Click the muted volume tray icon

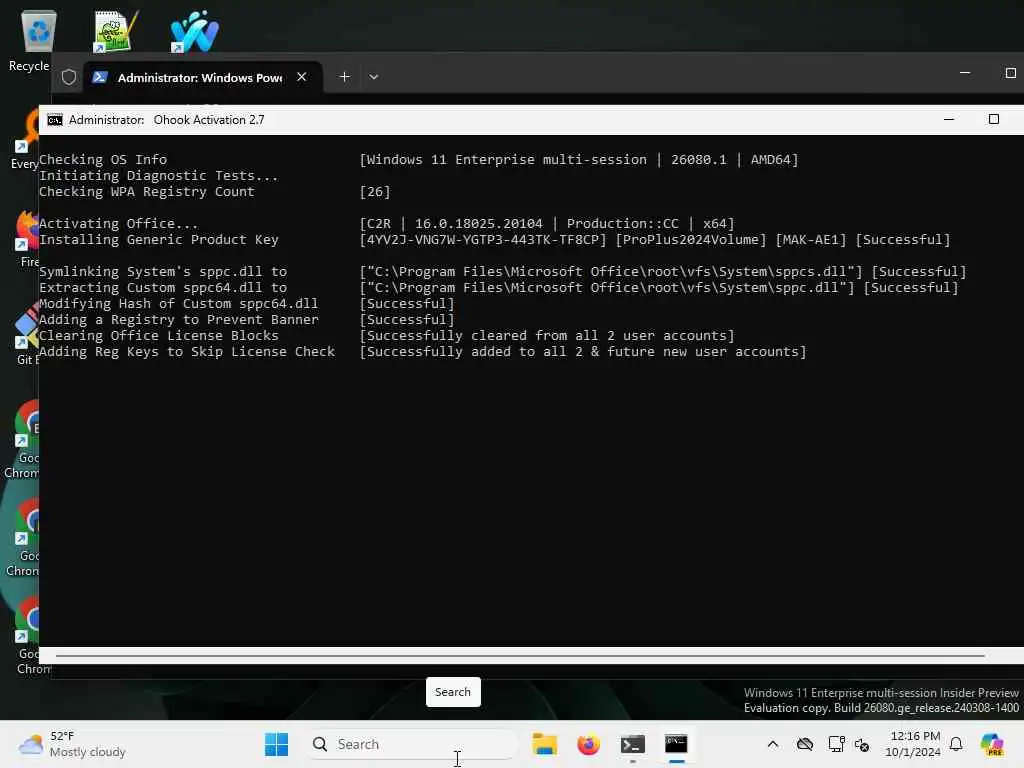click(x=862, y=744)
